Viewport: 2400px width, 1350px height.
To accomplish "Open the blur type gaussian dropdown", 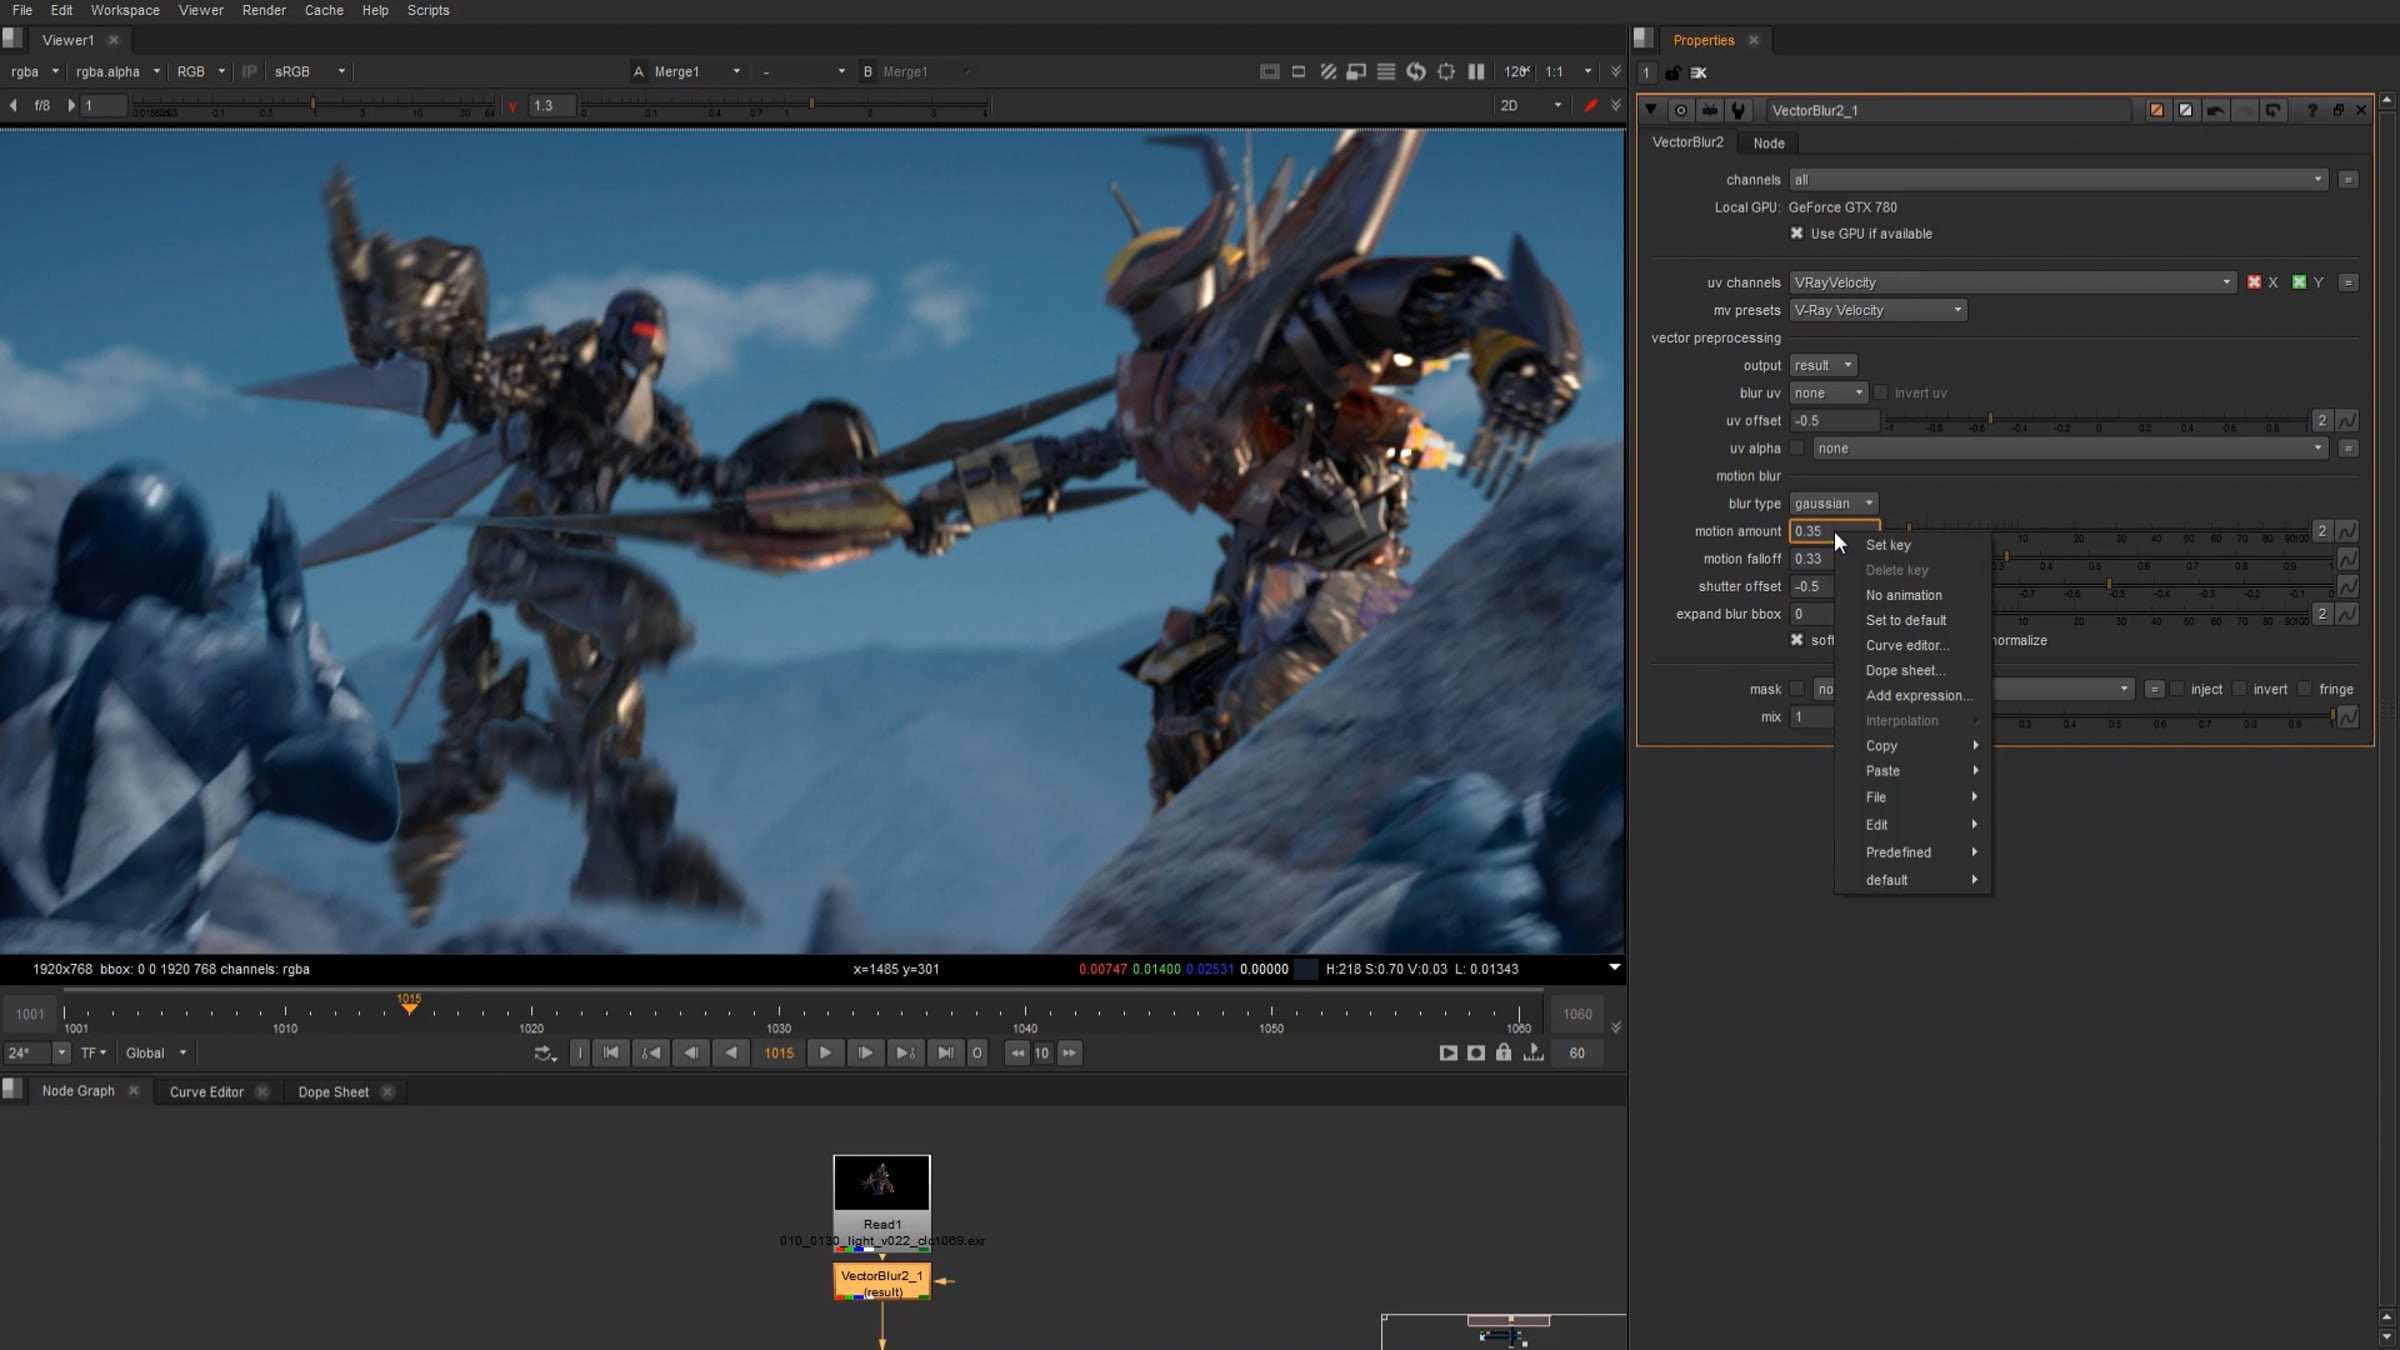I will (x=1834, y=504).
